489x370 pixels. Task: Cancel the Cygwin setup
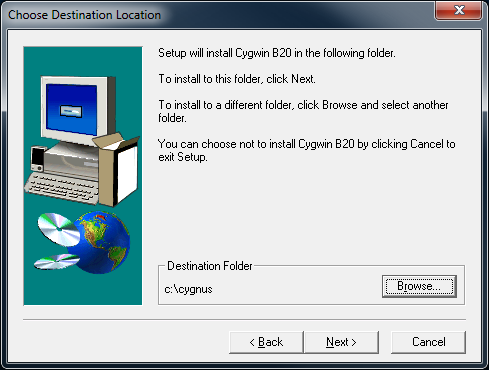point(428,342)
